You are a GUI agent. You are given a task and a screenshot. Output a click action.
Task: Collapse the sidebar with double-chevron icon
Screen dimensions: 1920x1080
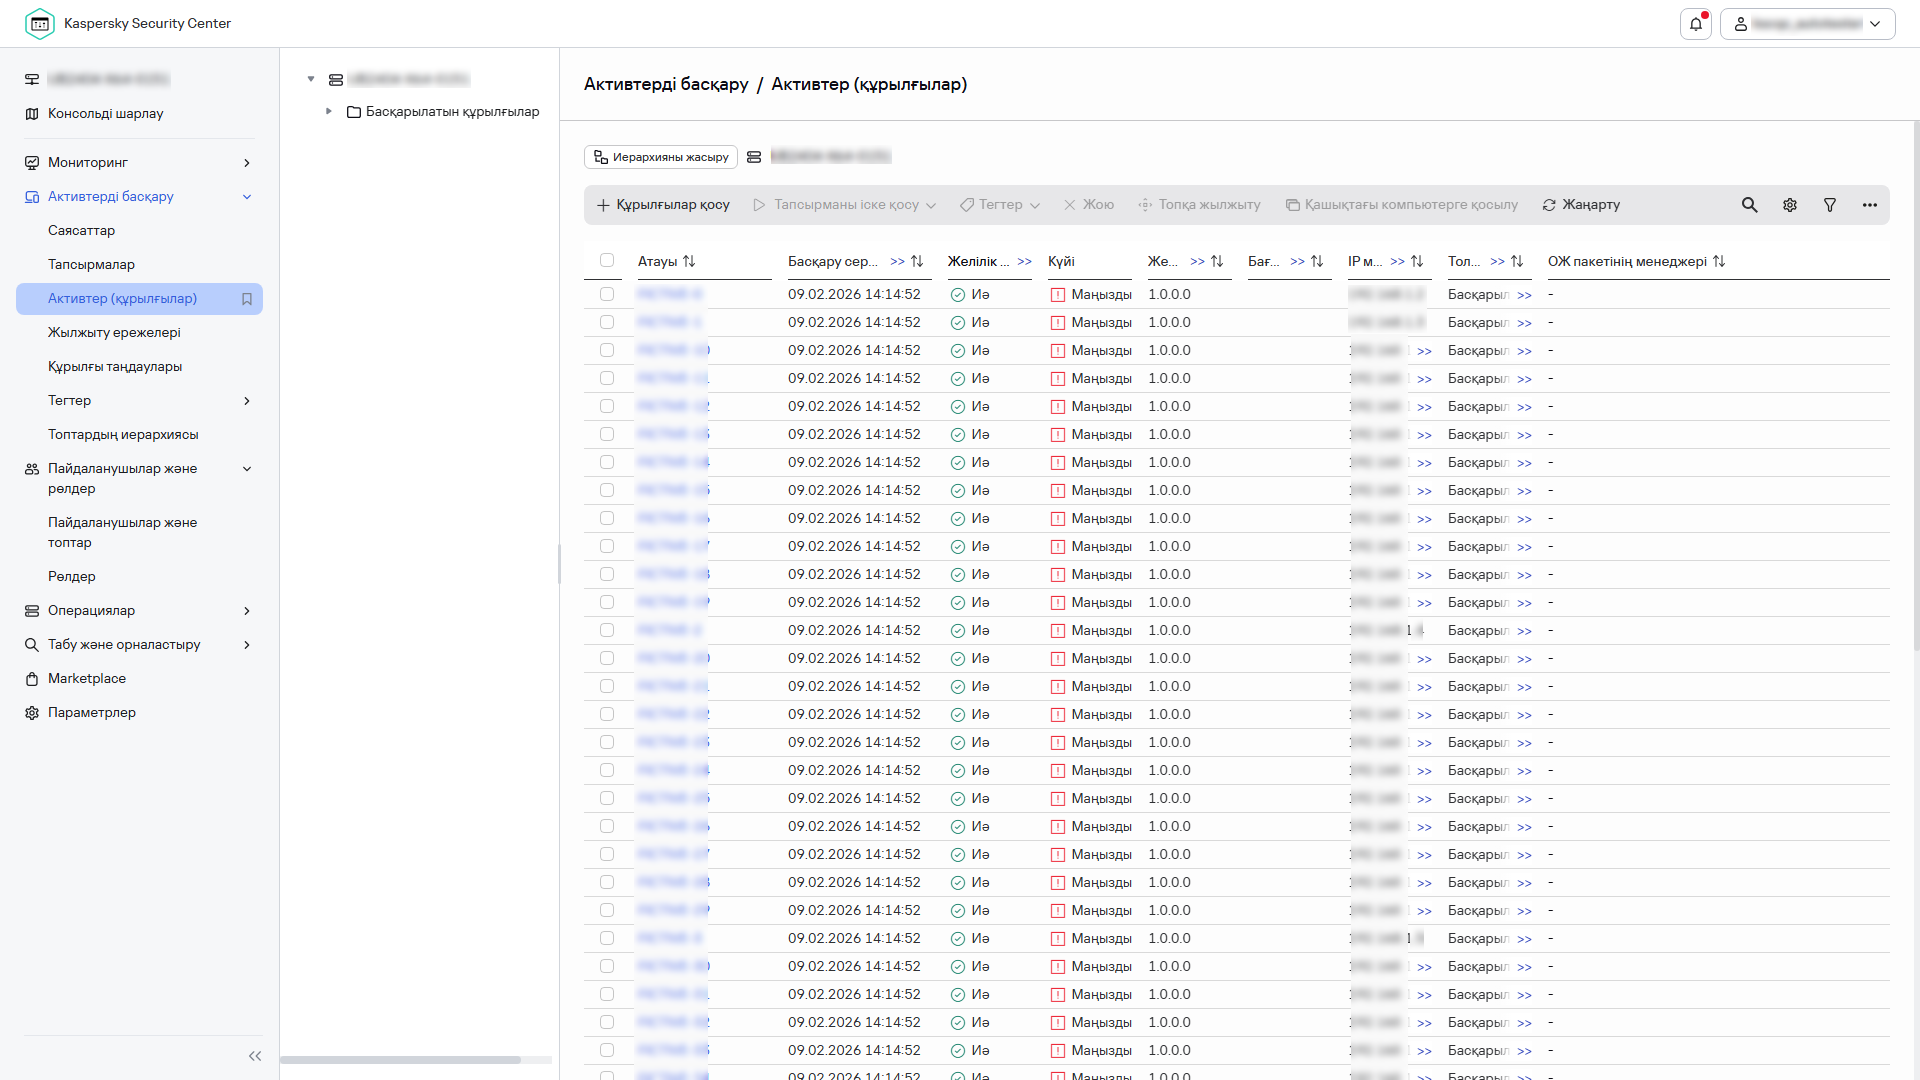coord(254,1056)
